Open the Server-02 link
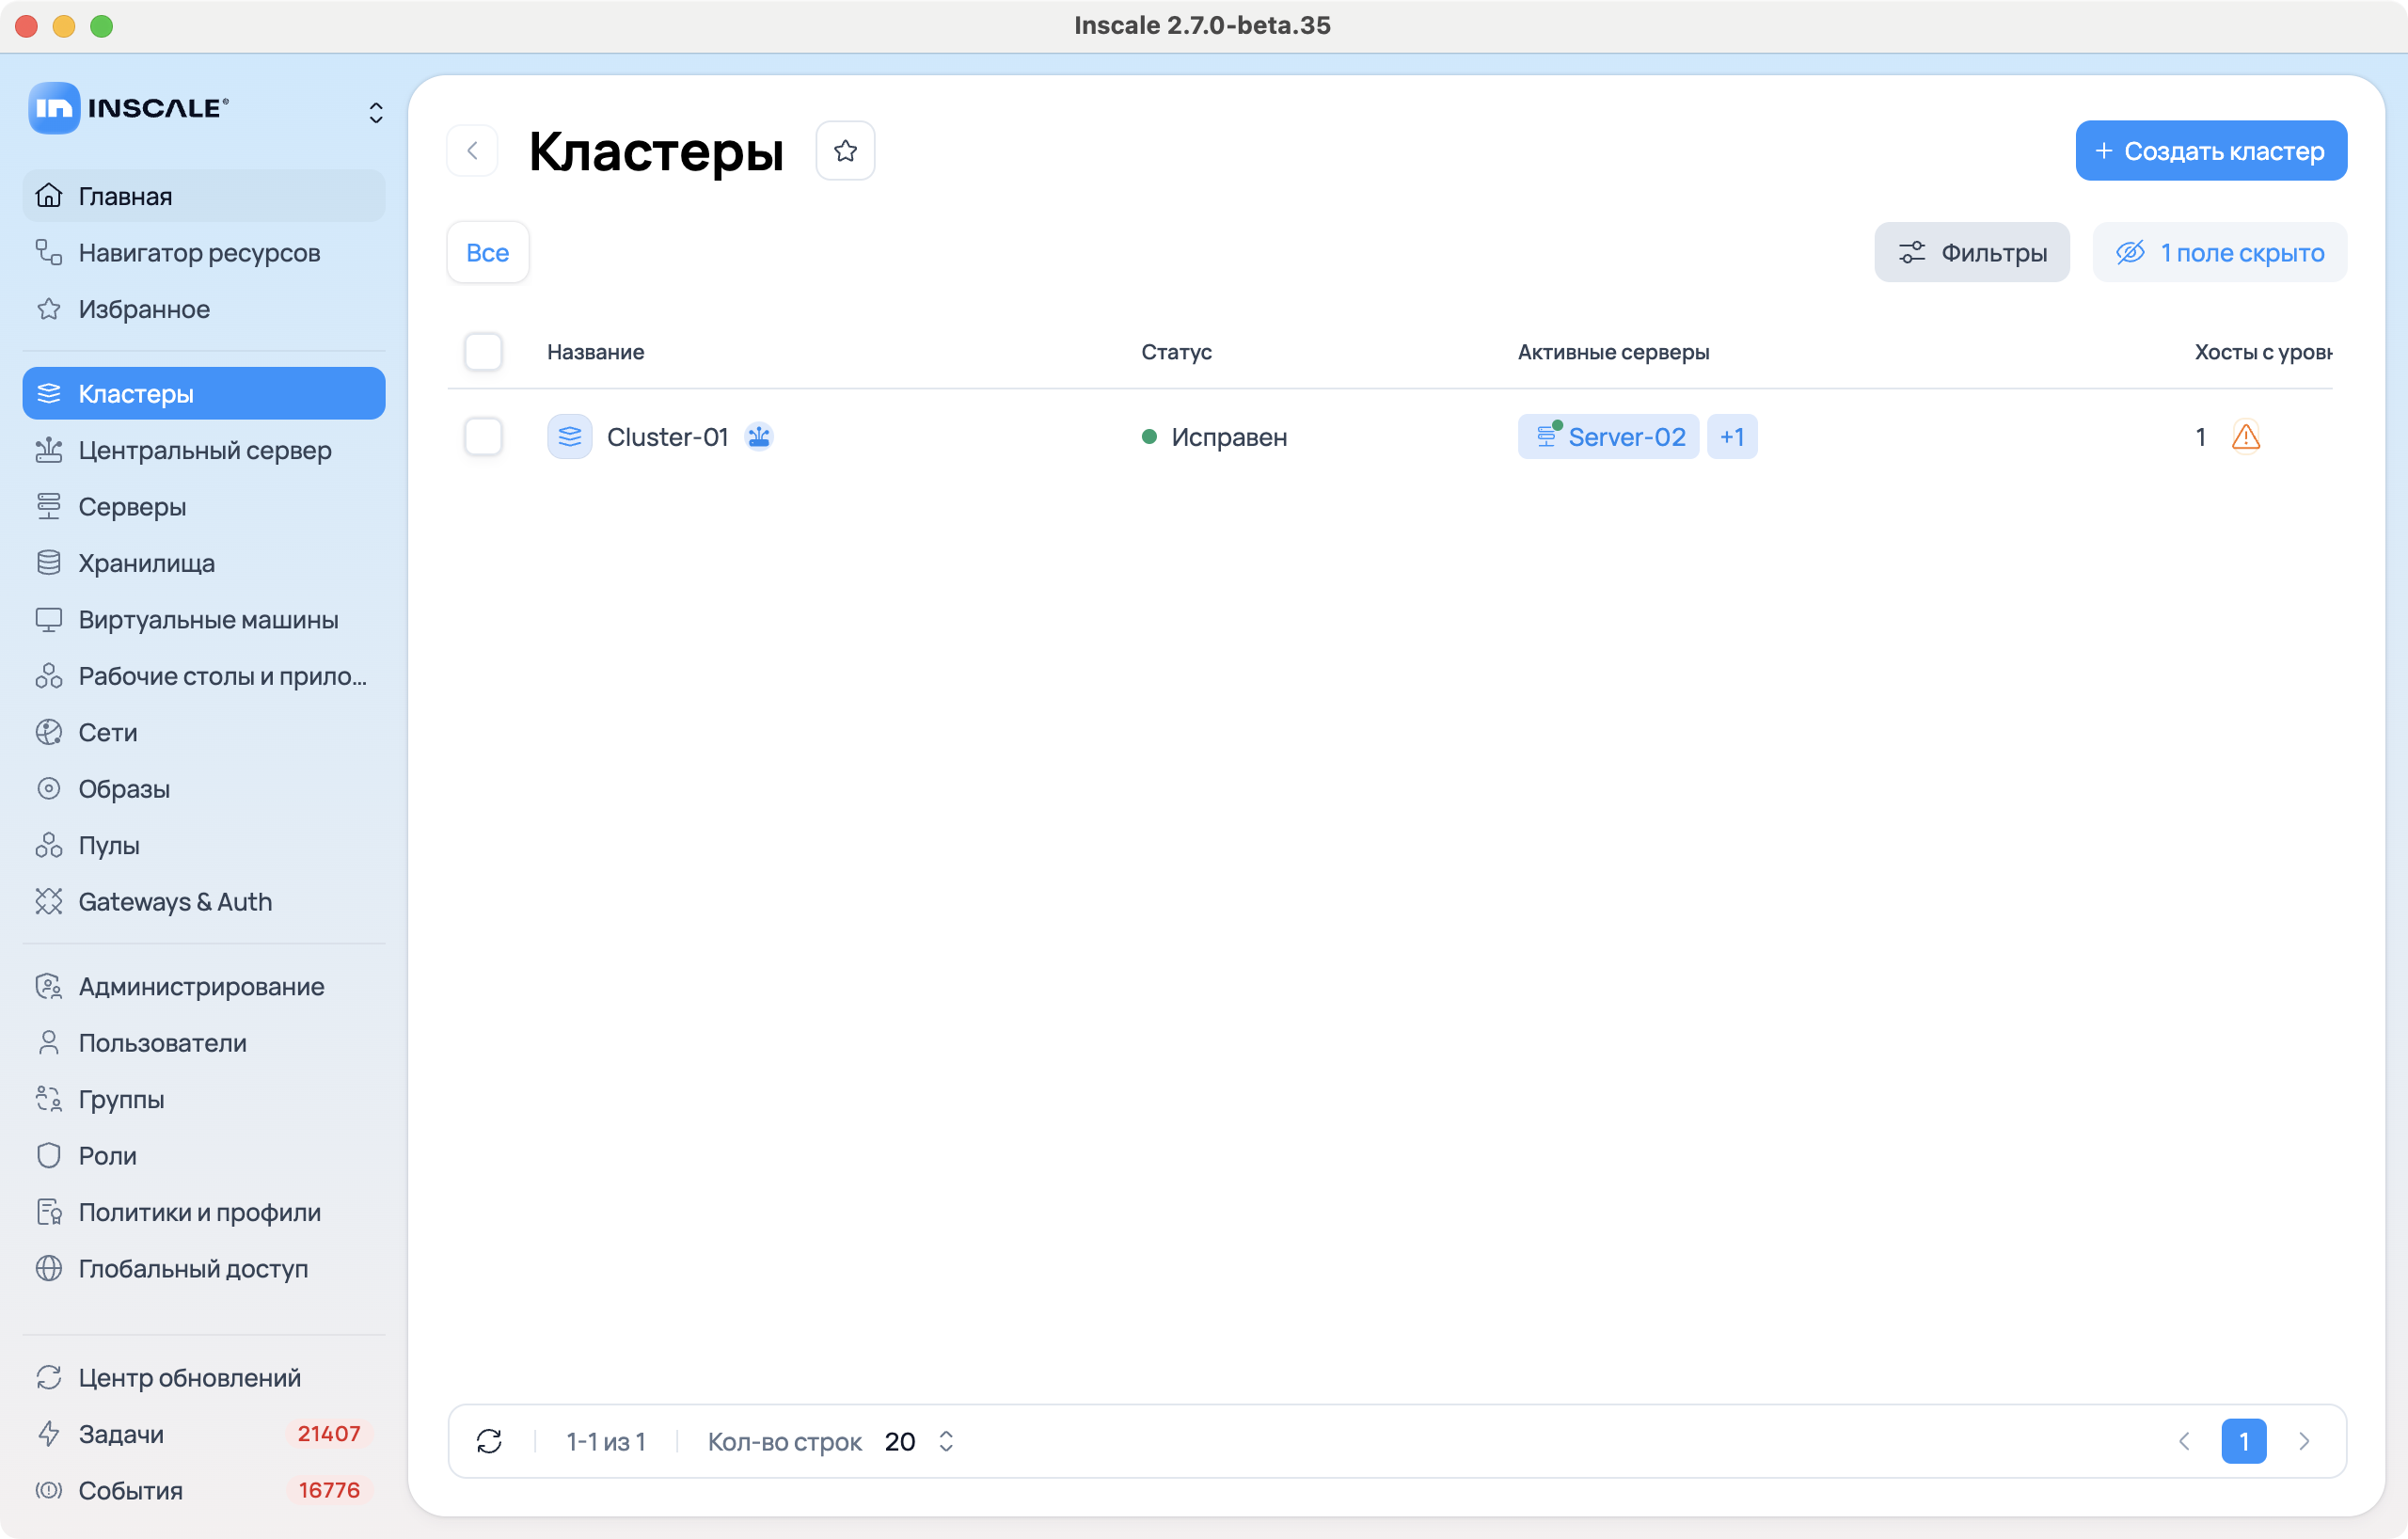 pos(1608,437)
